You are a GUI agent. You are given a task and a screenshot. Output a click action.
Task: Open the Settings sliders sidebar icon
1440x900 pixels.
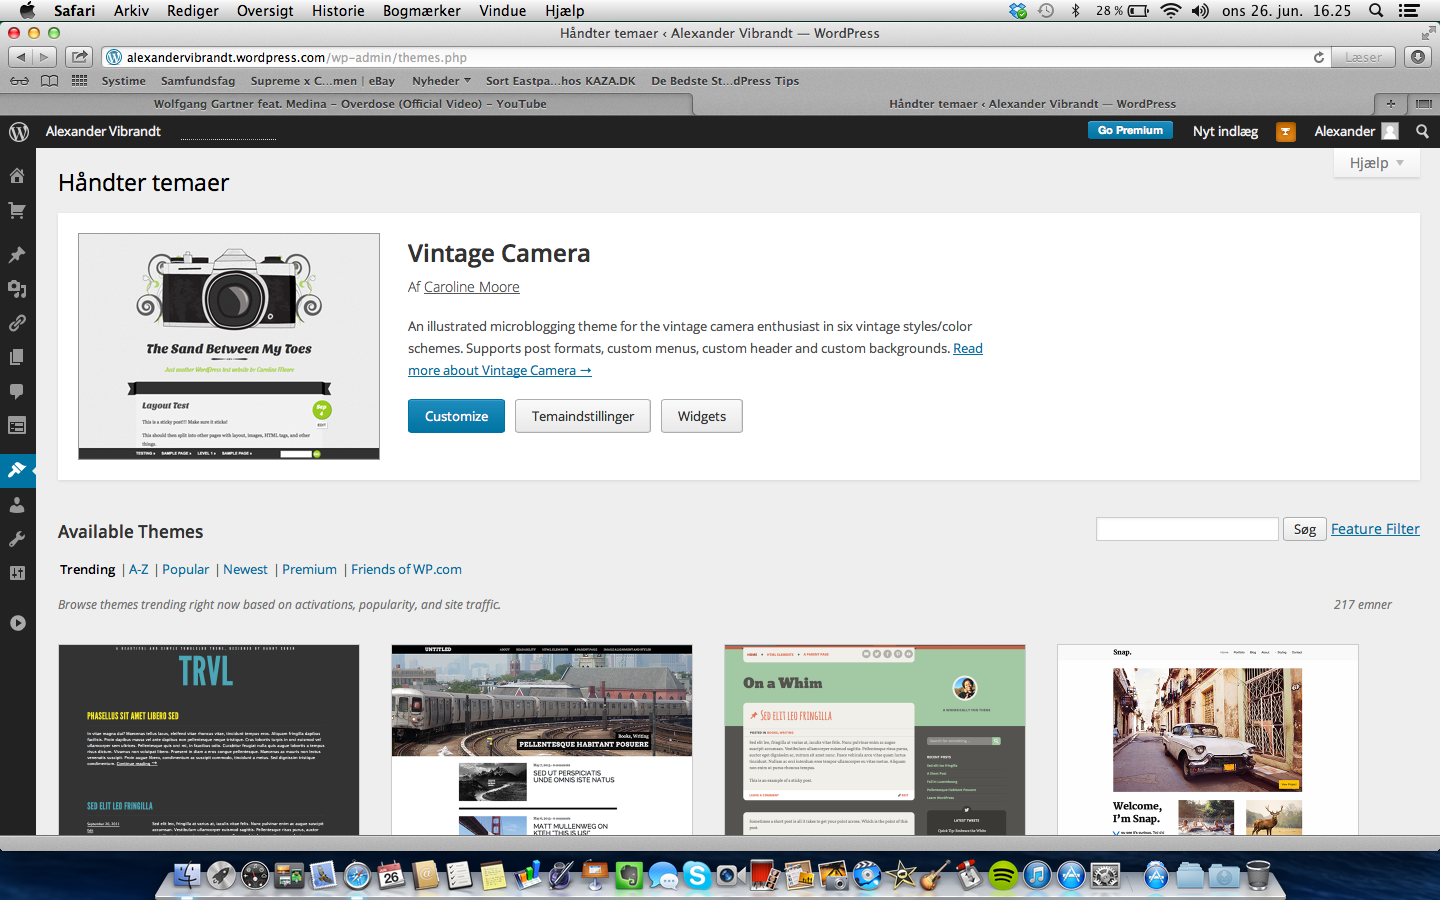[17, 573]
